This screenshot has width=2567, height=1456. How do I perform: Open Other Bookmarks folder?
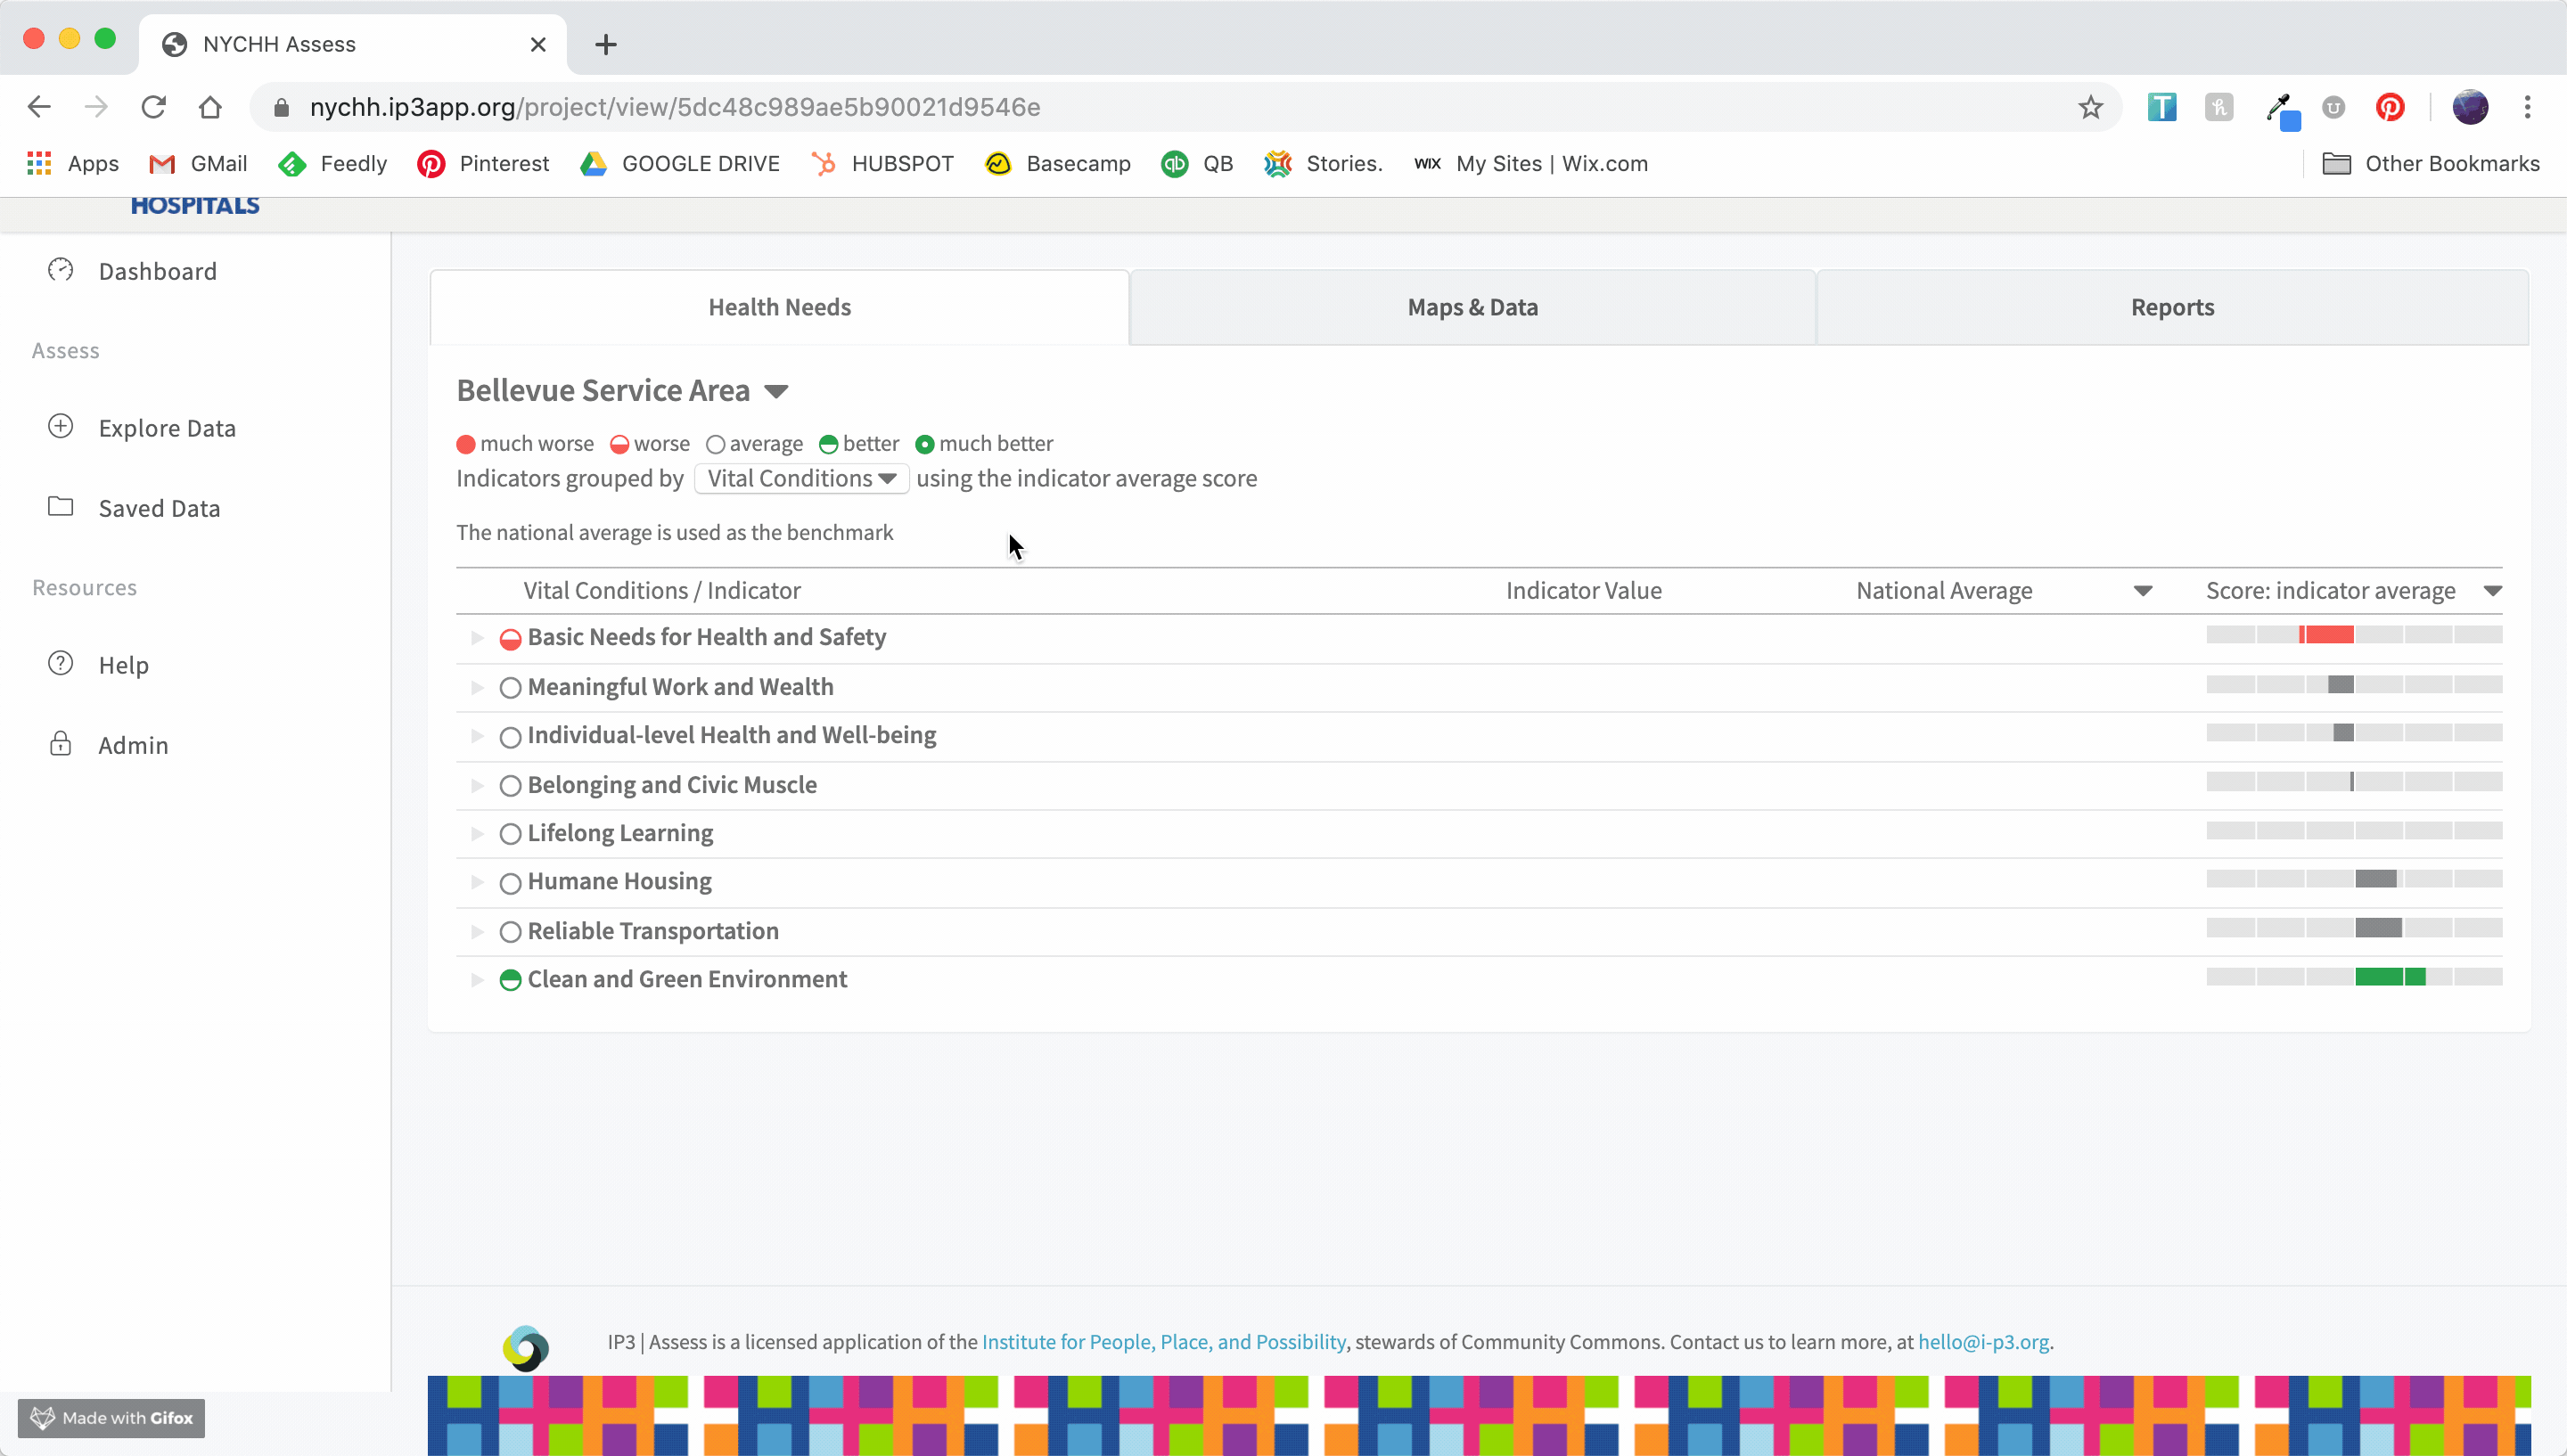[2430, 164]
